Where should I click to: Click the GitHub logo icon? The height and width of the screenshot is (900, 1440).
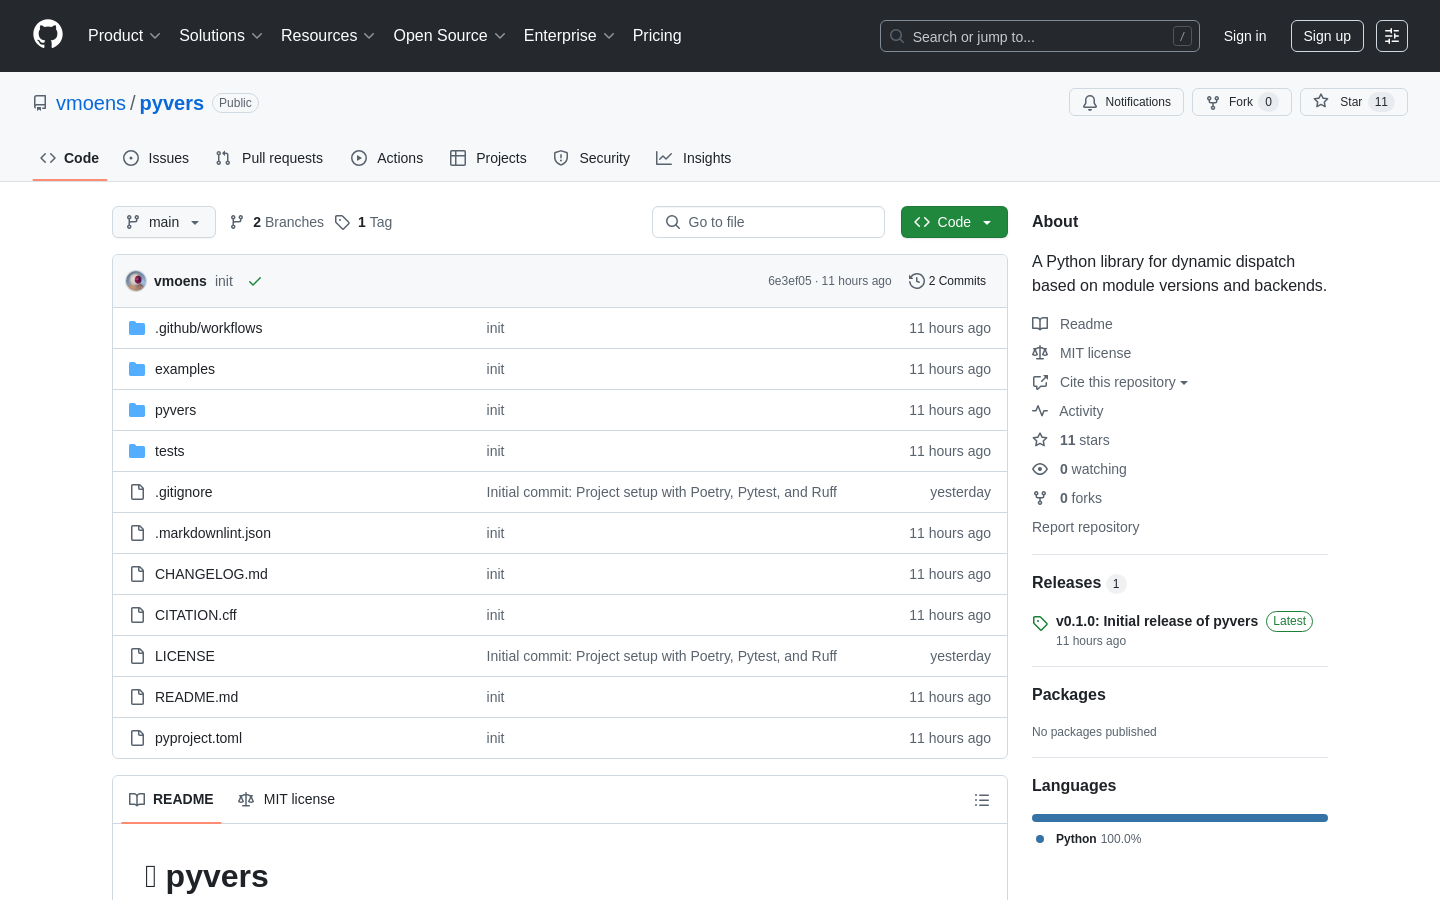tap(48, 35)
